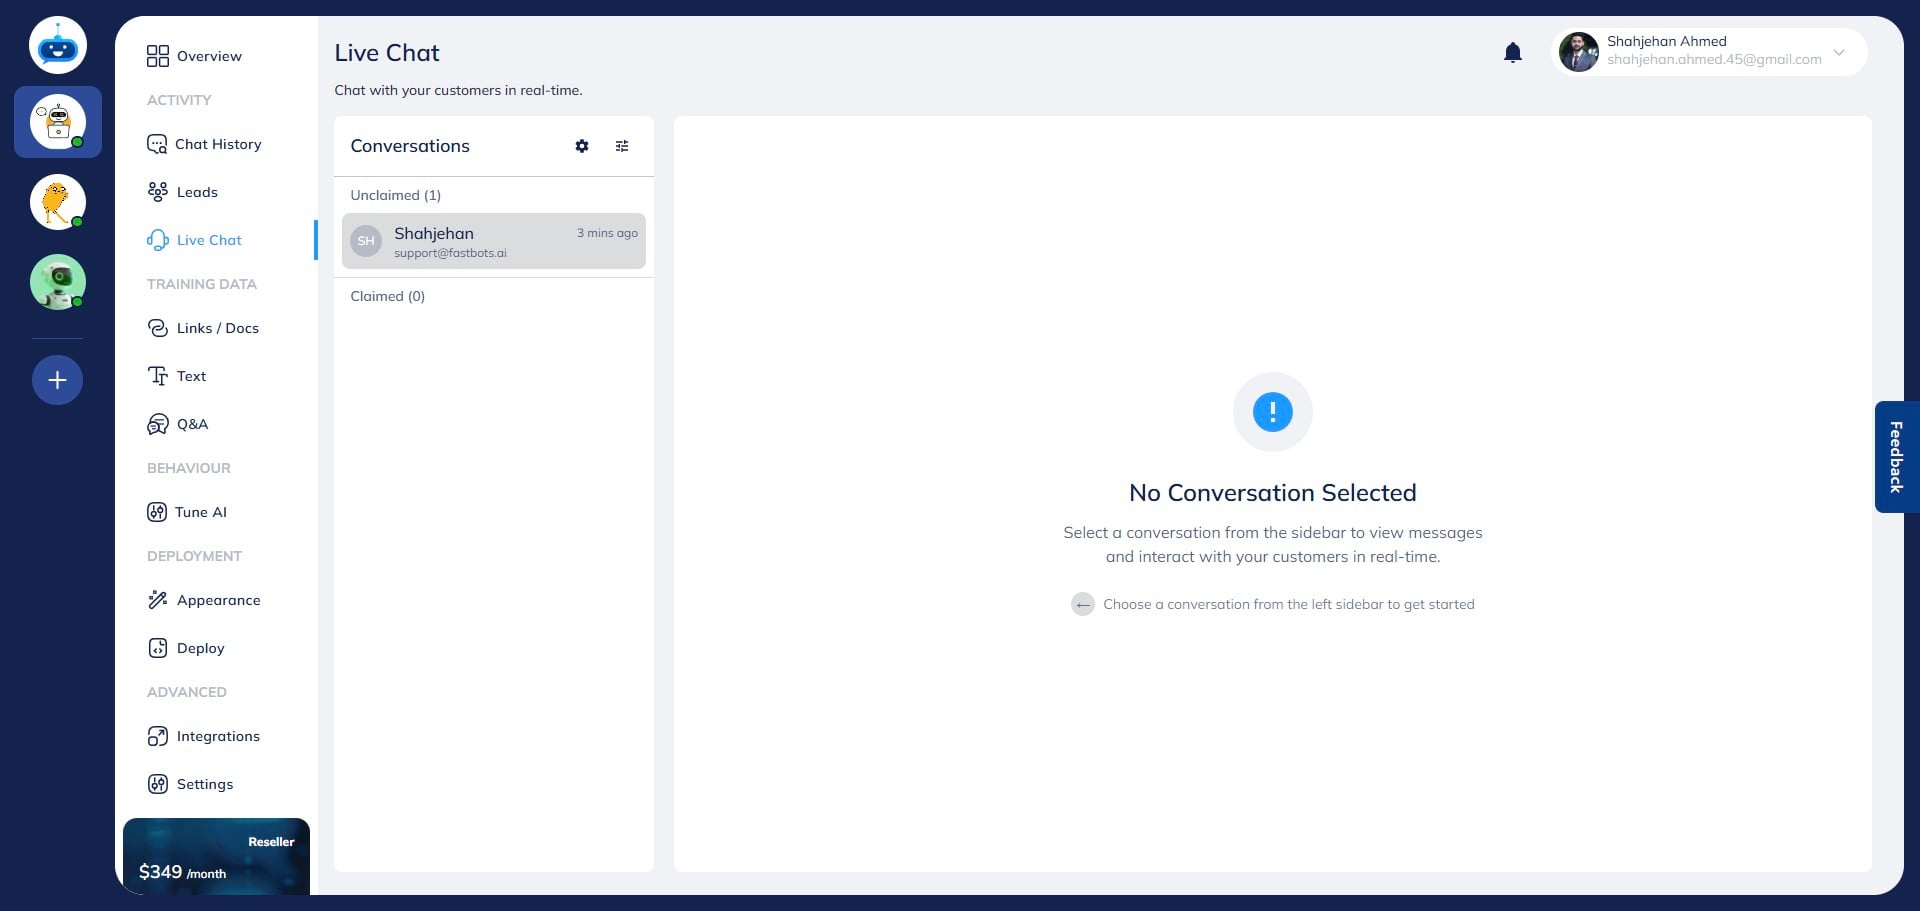Open the conversation filter options
Viewport: 1920px width, 911px height.
621,146
